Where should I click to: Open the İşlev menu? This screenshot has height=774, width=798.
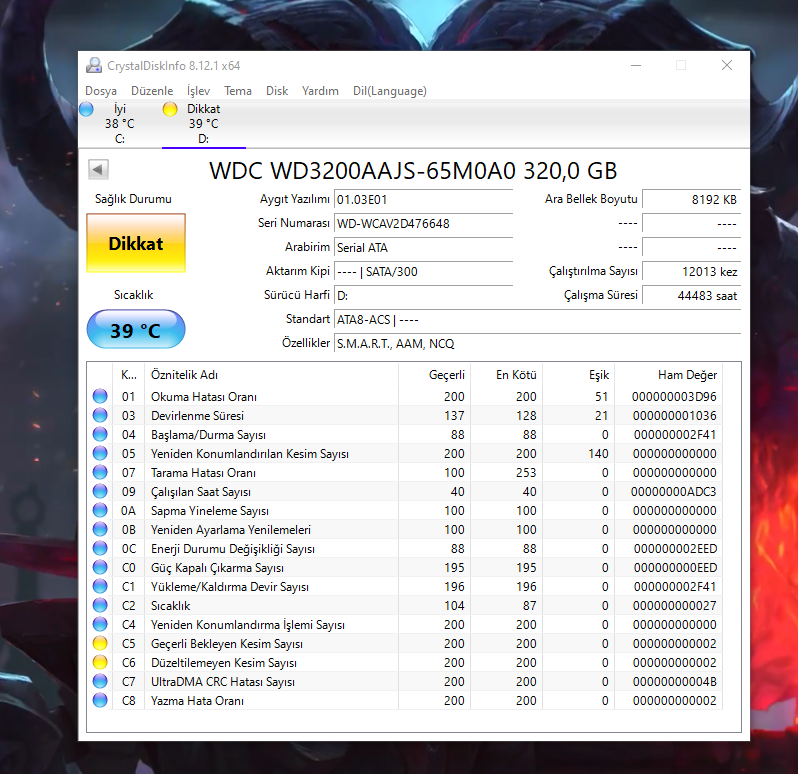pos(198,91)
